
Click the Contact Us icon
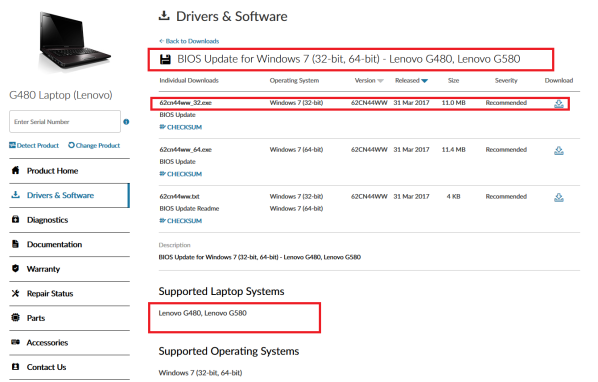pos(15,367)
